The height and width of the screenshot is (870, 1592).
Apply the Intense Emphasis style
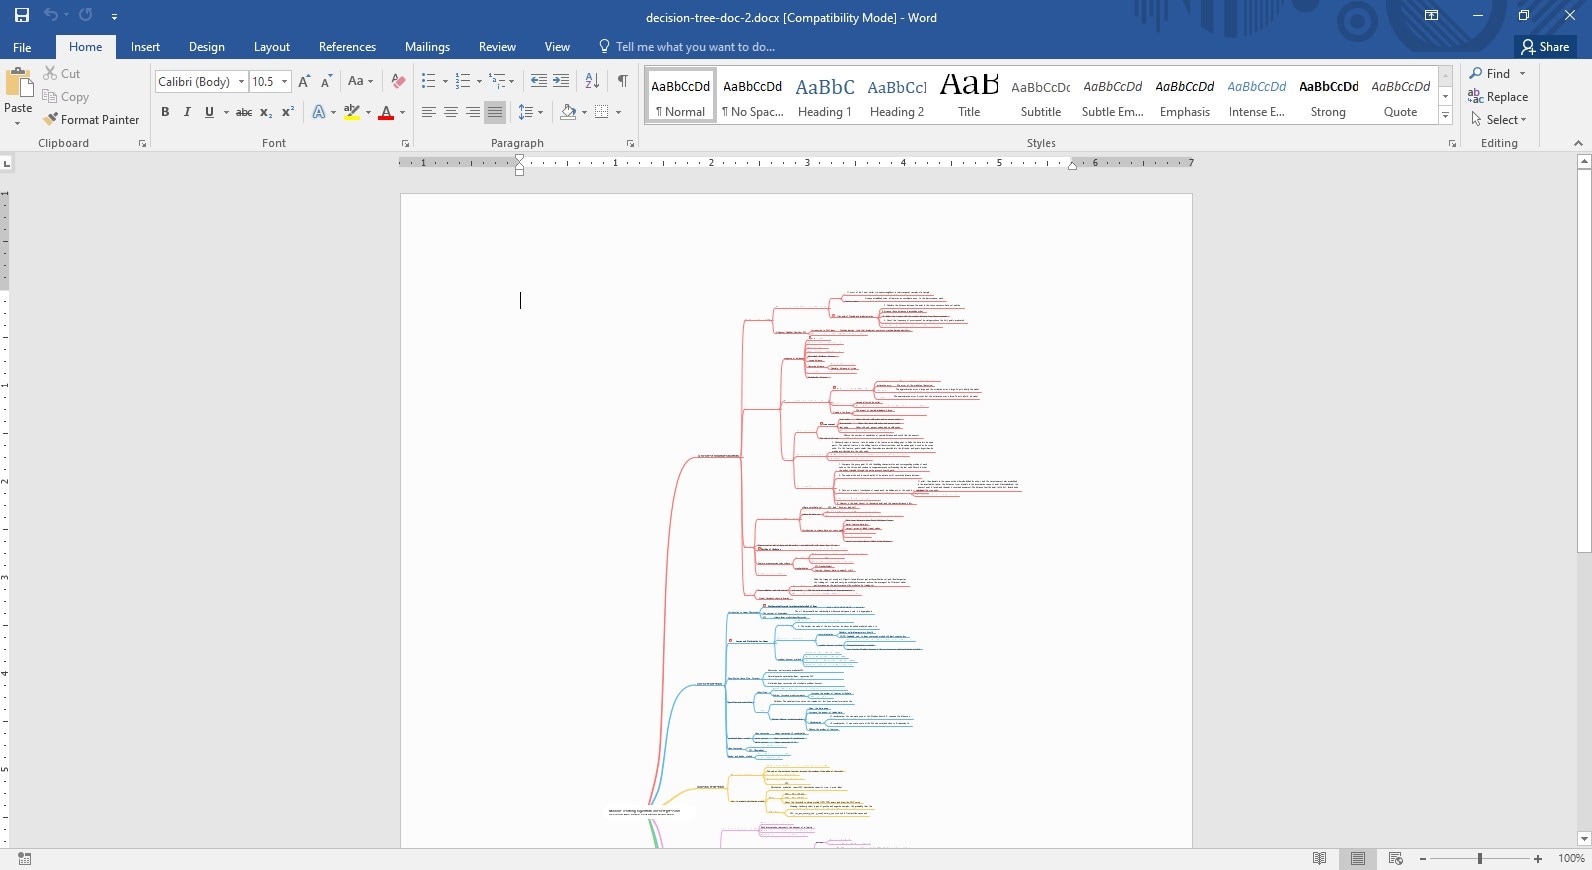(1257, 96)
